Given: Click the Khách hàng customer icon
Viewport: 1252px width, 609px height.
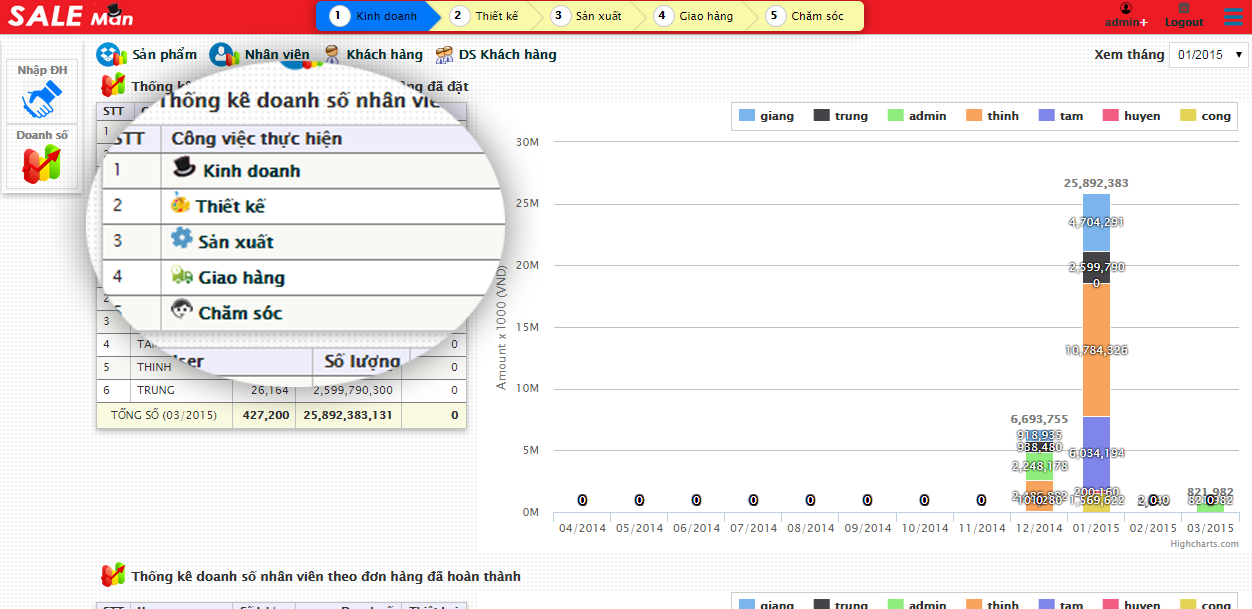Looking at the screenshot, I should click(332, 55).
